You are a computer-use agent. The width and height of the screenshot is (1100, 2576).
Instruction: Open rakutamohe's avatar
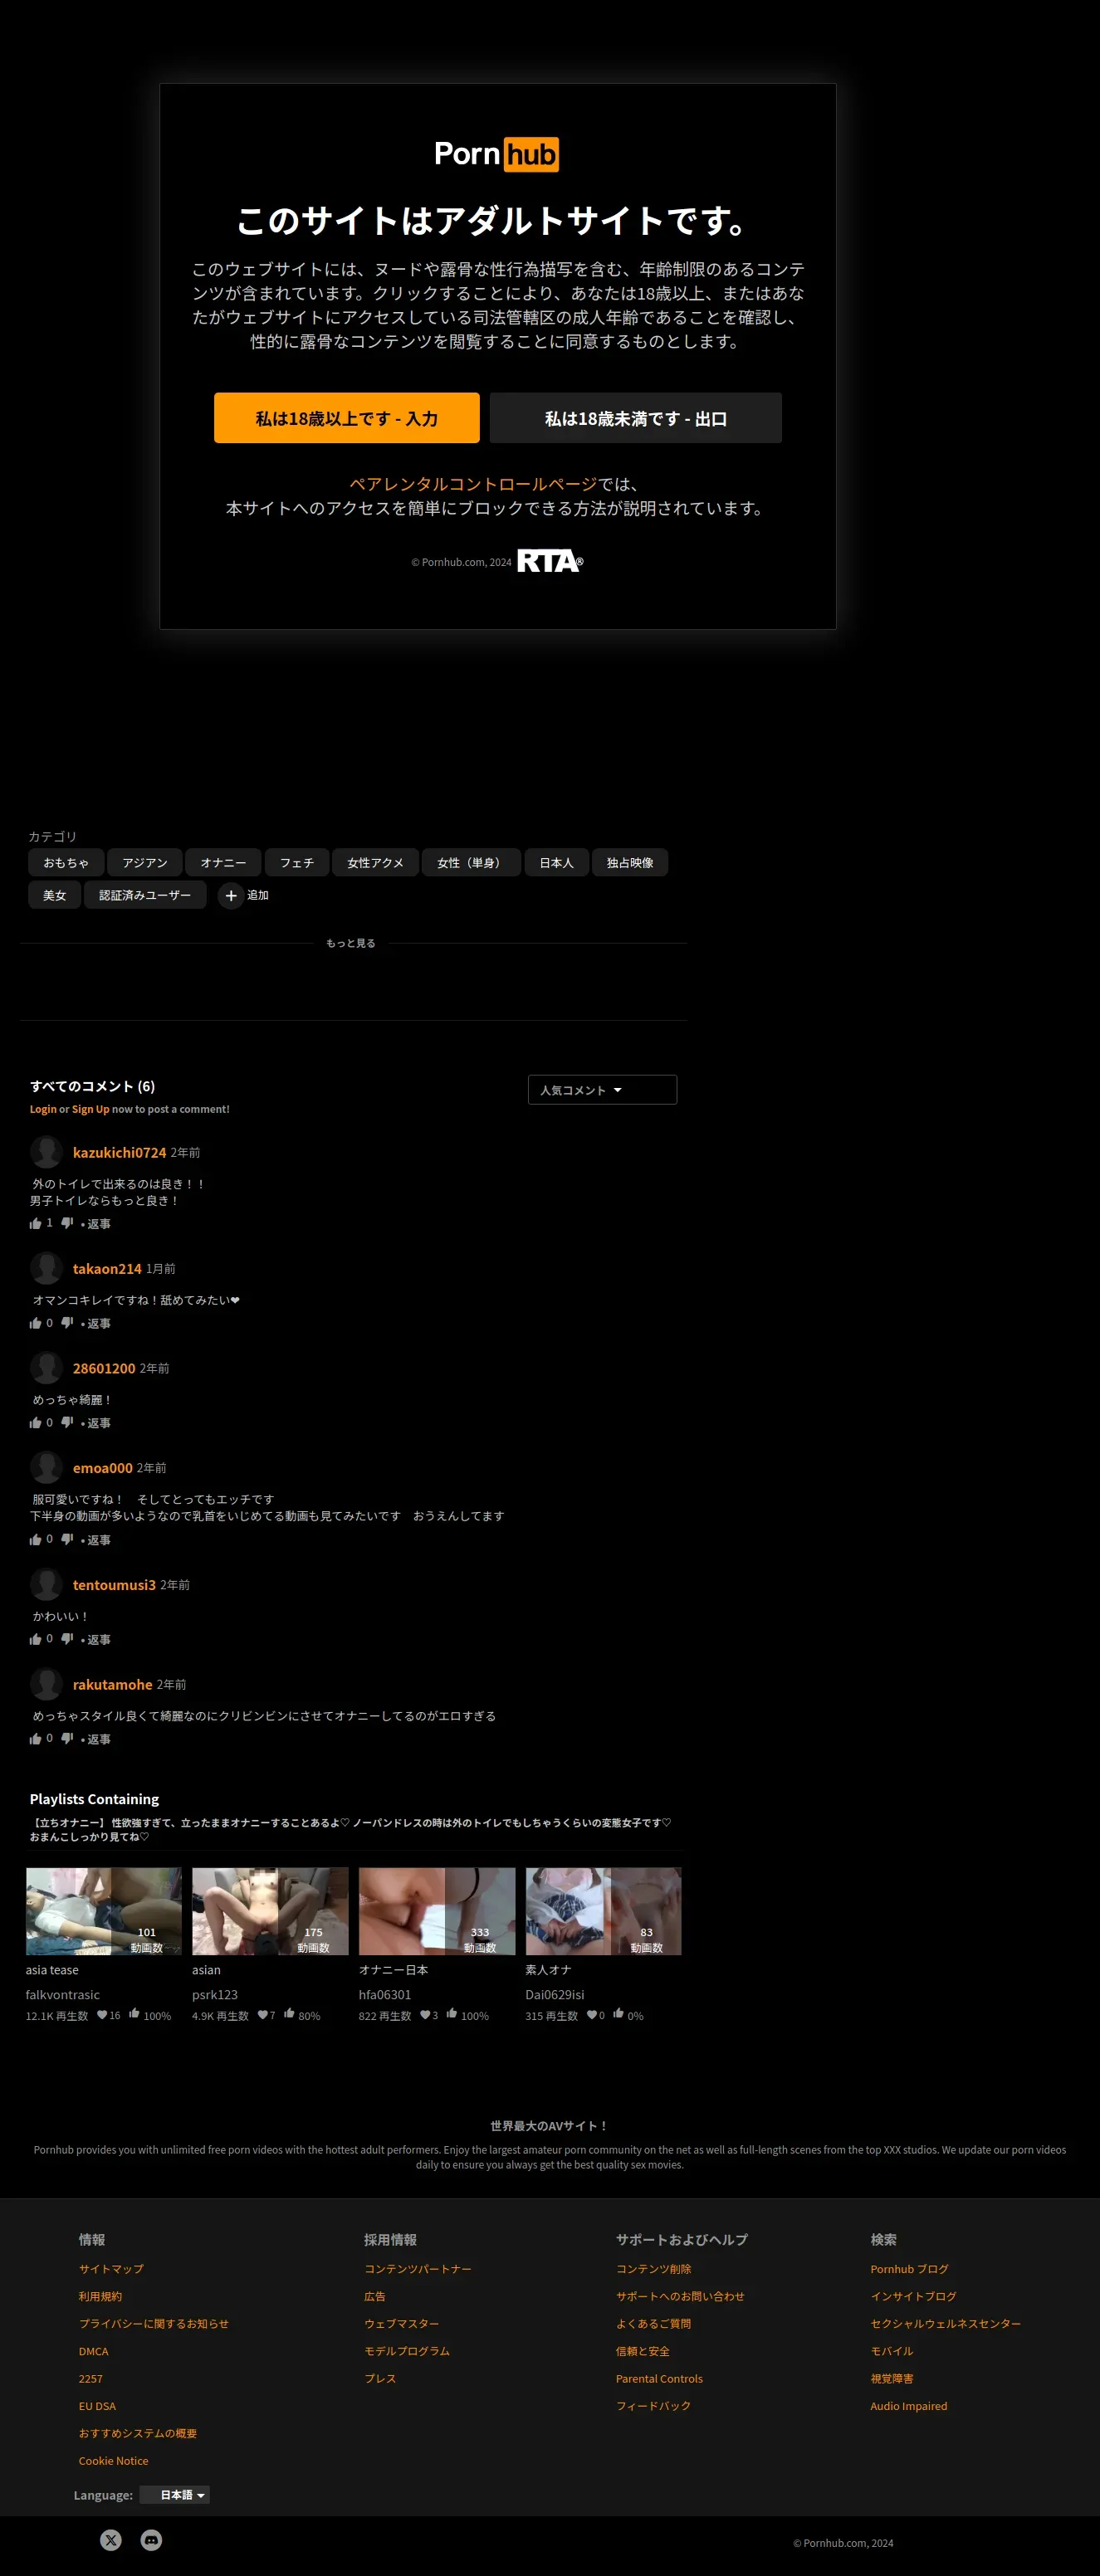click(46, 1684)
